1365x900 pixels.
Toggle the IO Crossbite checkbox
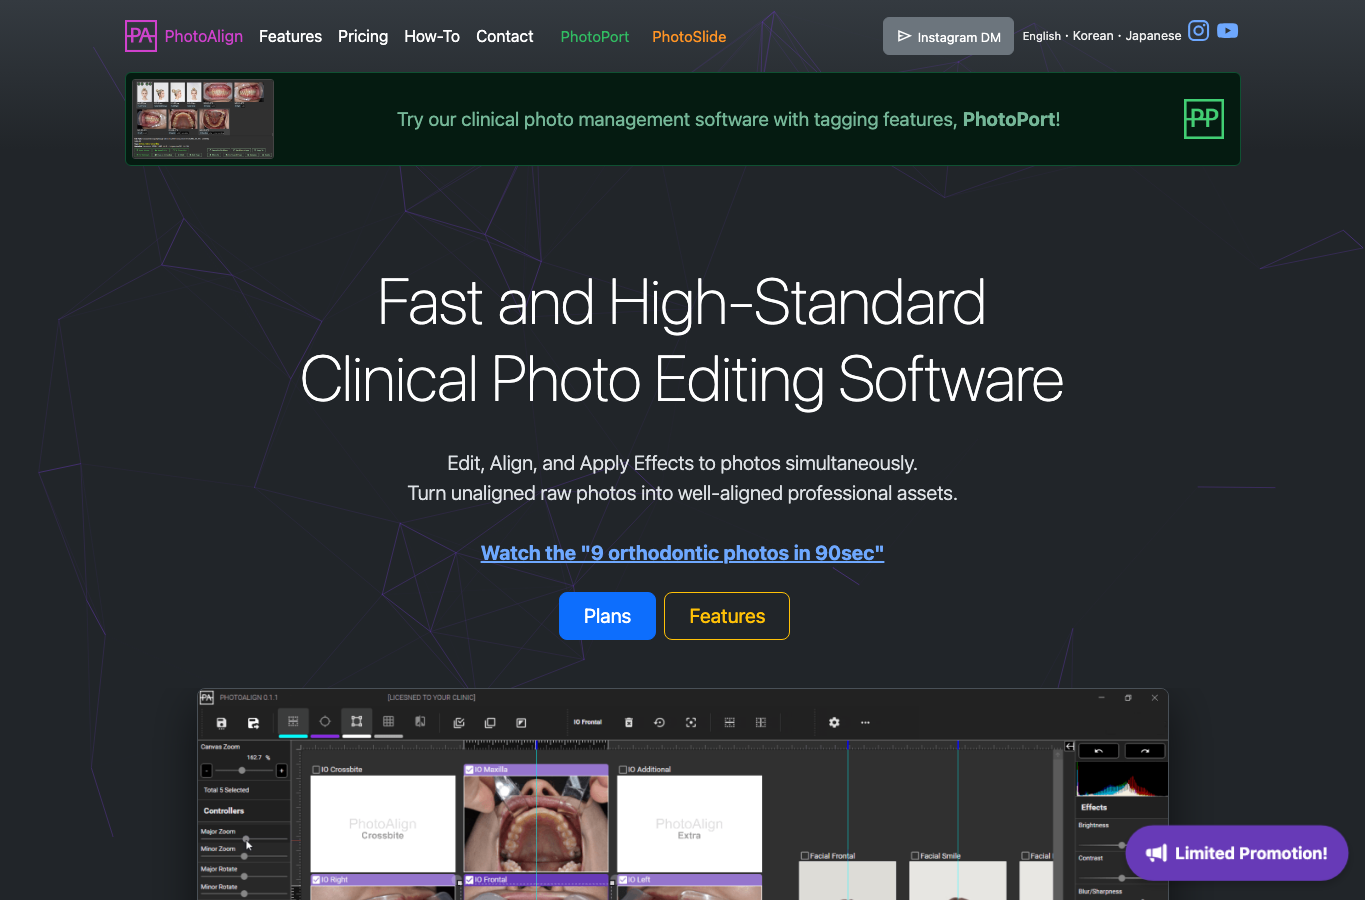click(316, 770)
